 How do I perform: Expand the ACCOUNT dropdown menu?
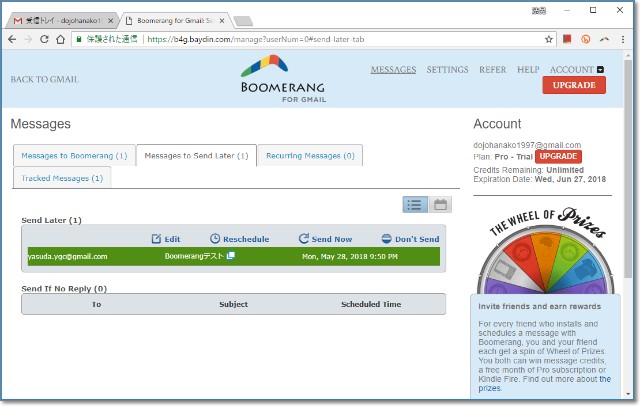pyautogui.click(x=600, y=70)
